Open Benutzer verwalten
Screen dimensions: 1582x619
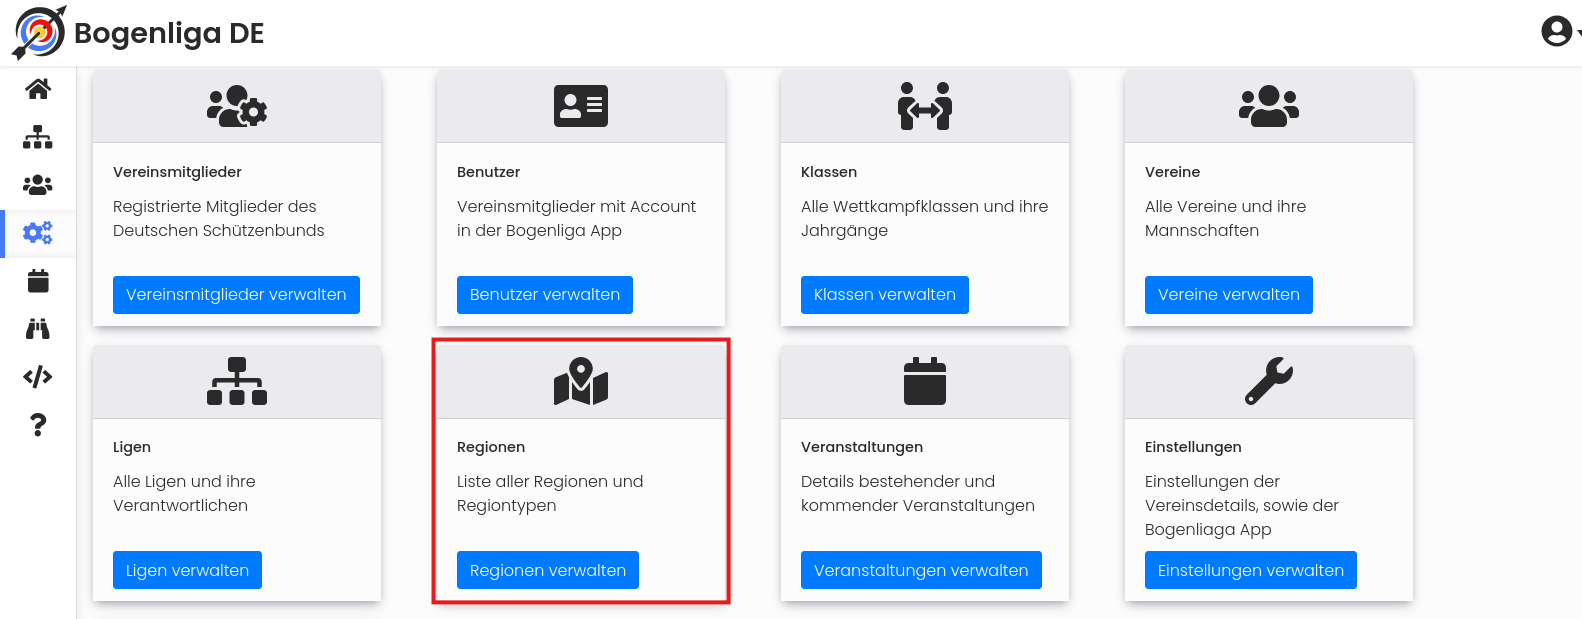[x=545, y=295]
